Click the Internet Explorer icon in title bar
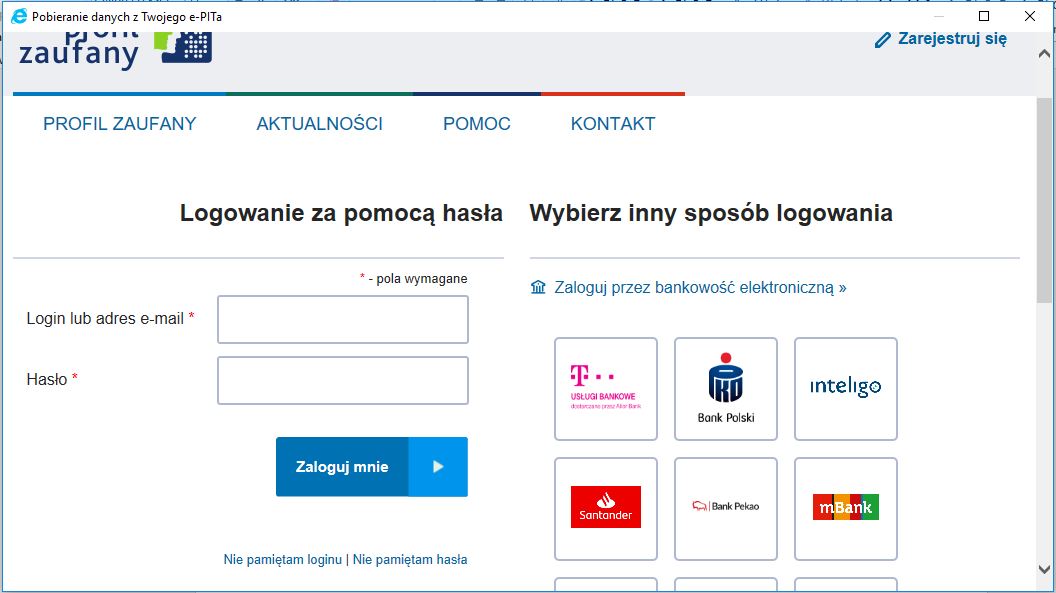The height and width of the screenshot is (593, 1056). 18,16
